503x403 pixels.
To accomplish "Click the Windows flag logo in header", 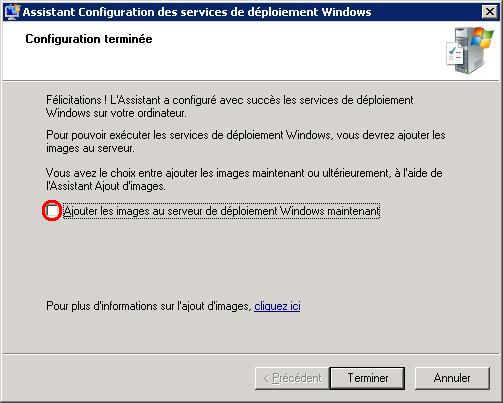I will [482, 38].
